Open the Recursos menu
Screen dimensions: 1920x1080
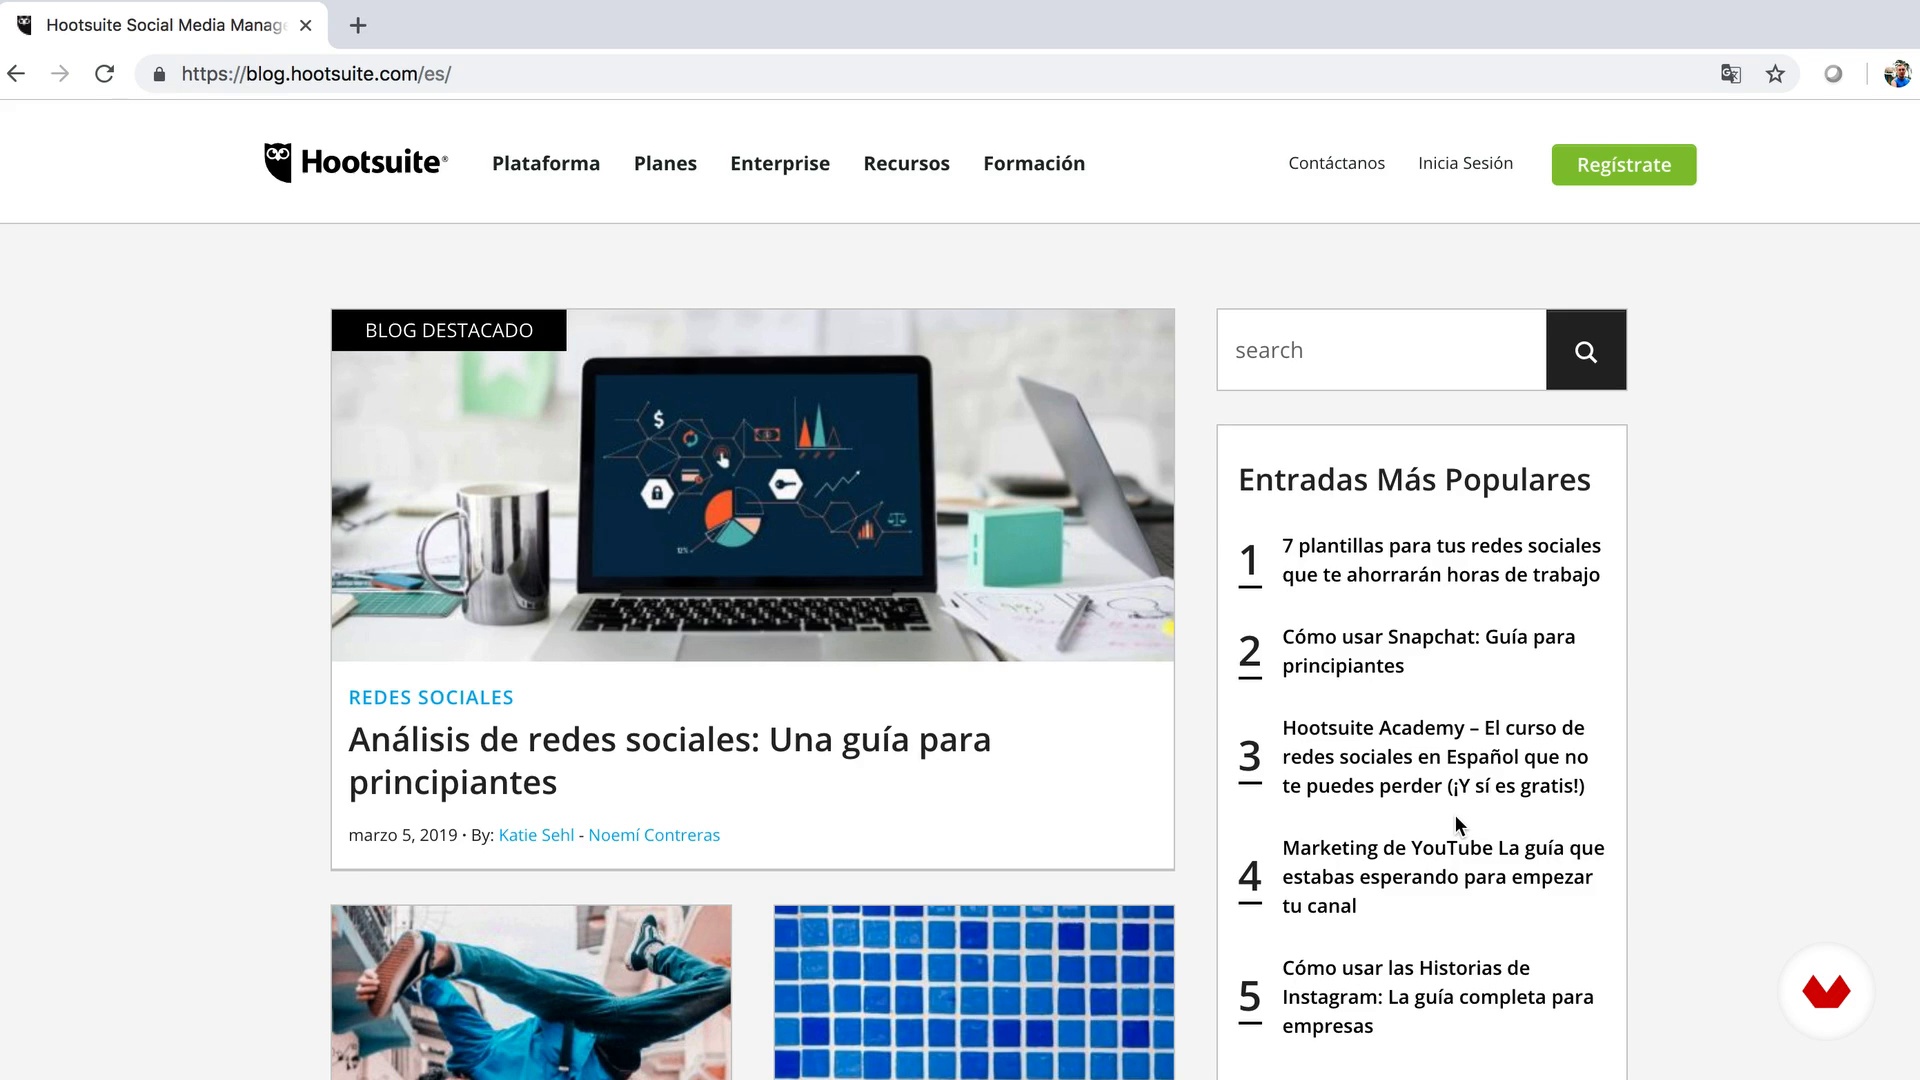[x=907, y=163]
